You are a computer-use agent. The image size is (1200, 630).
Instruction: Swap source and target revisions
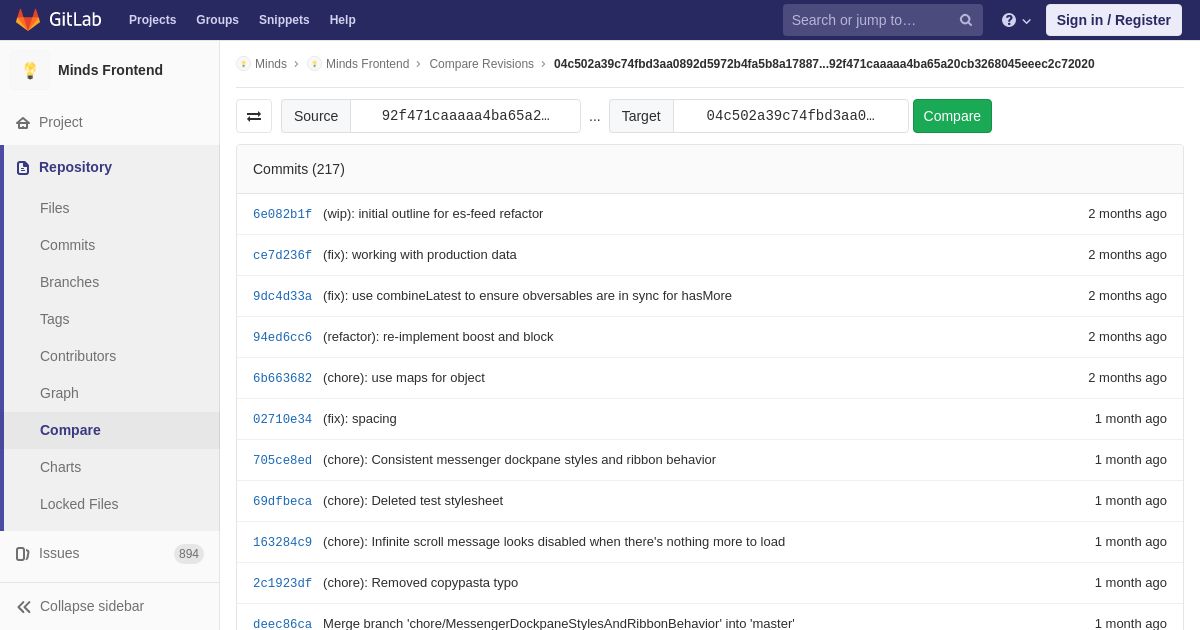click(x=254, y=116)
